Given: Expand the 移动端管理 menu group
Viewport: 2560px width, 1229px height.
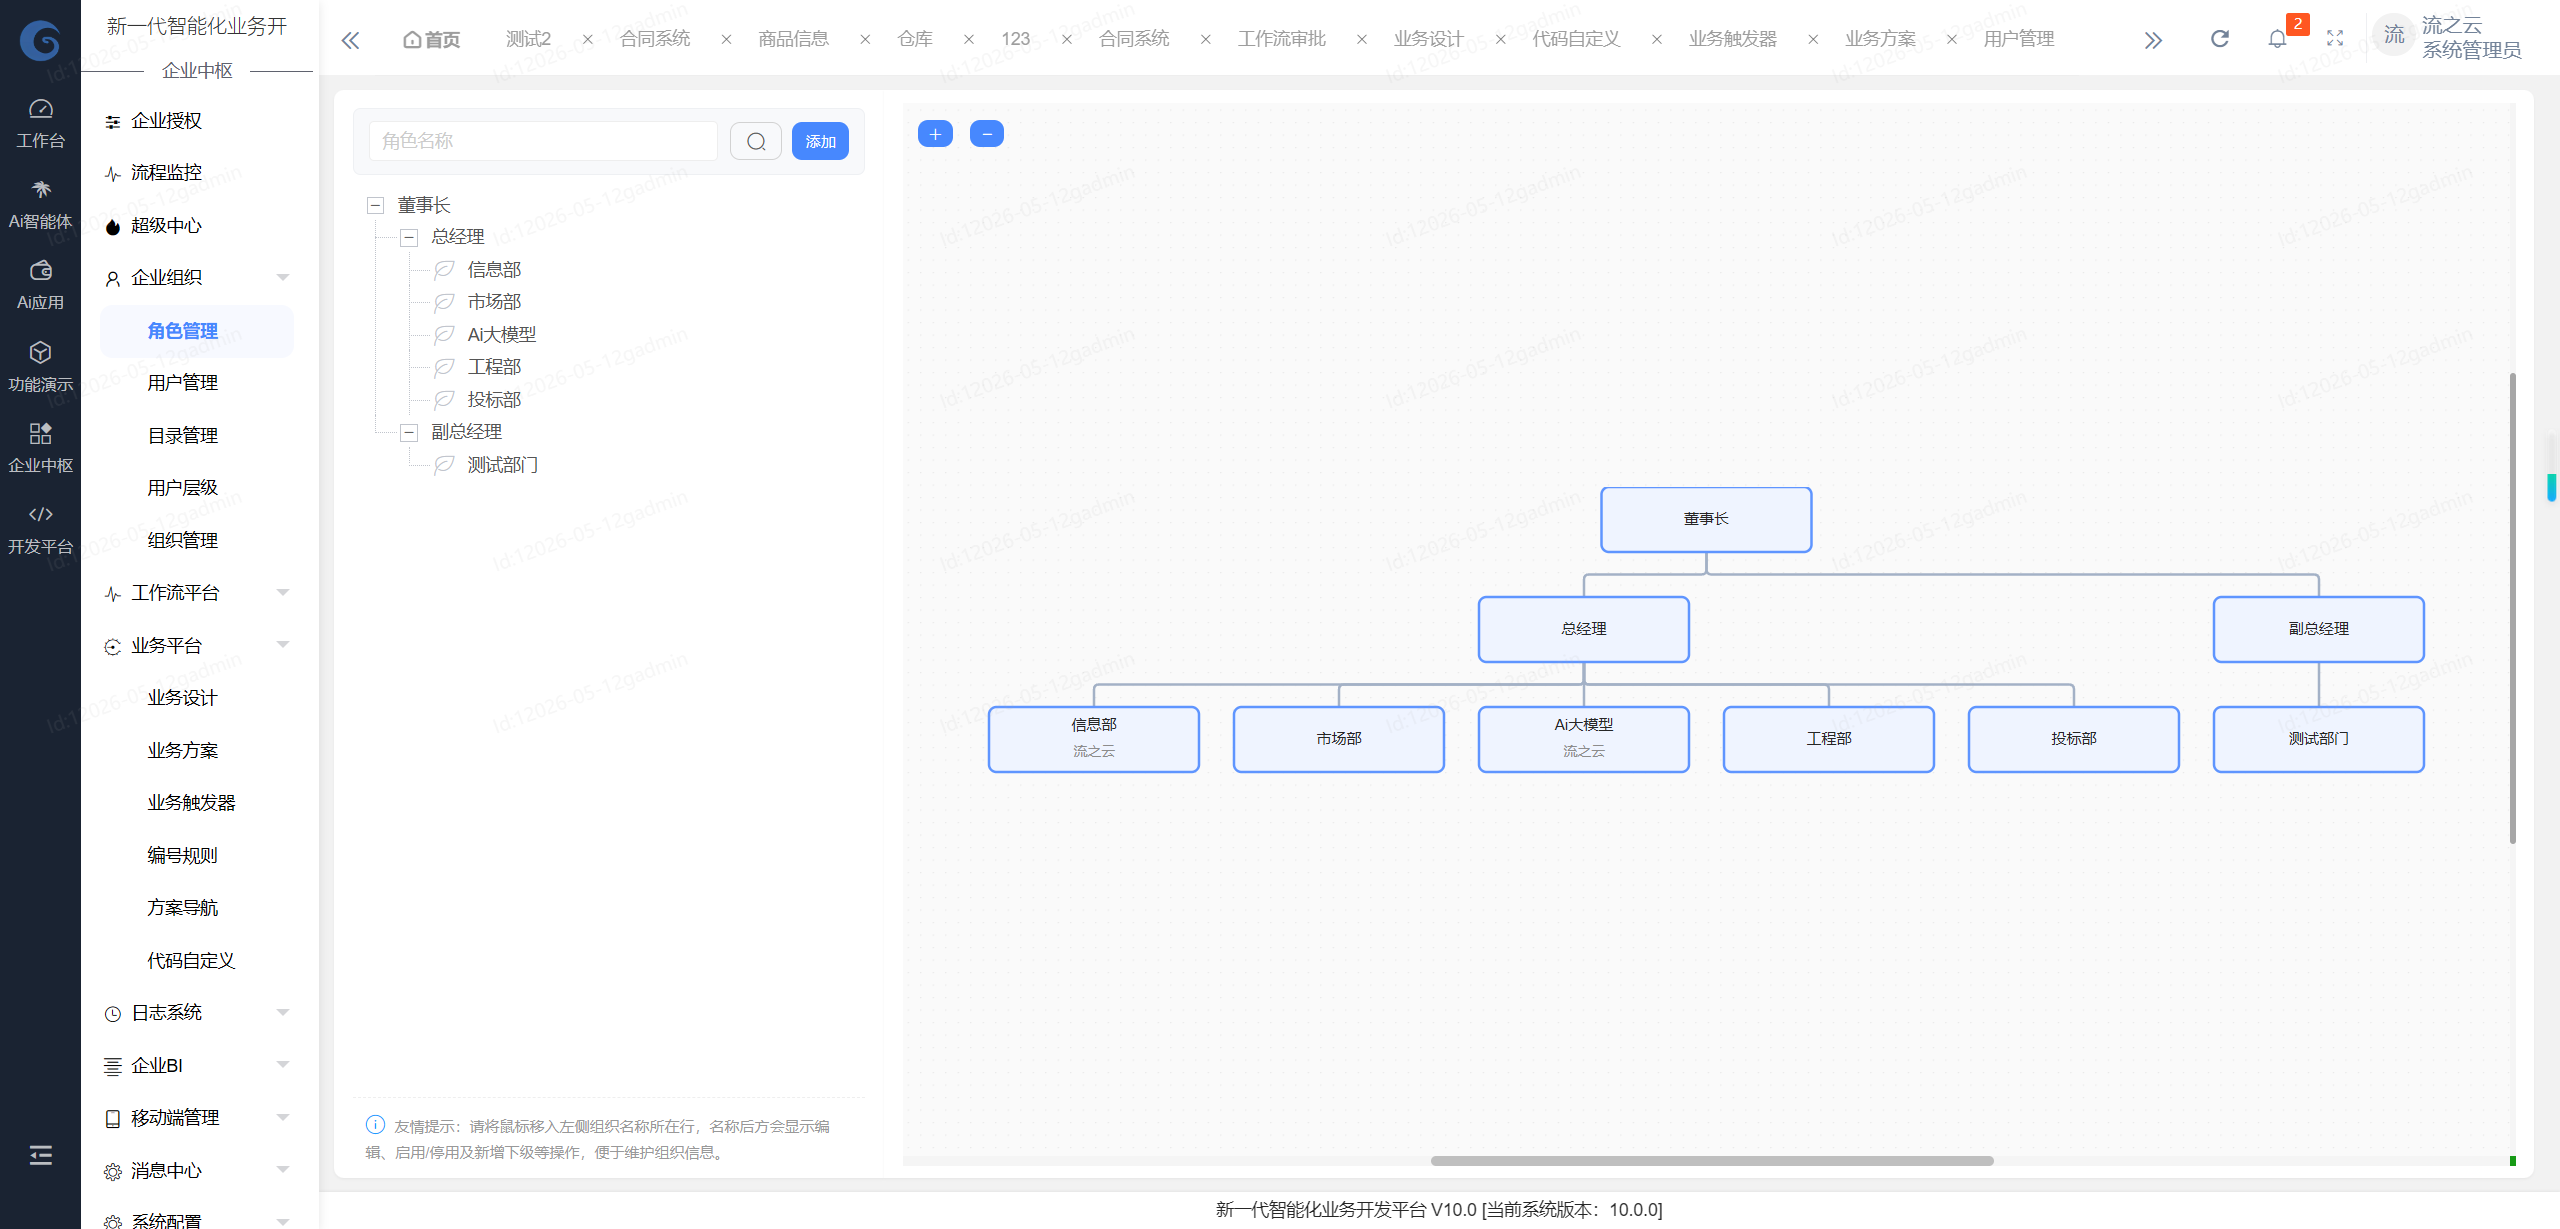Looking at the screenshot, I should pos(283,1118).
